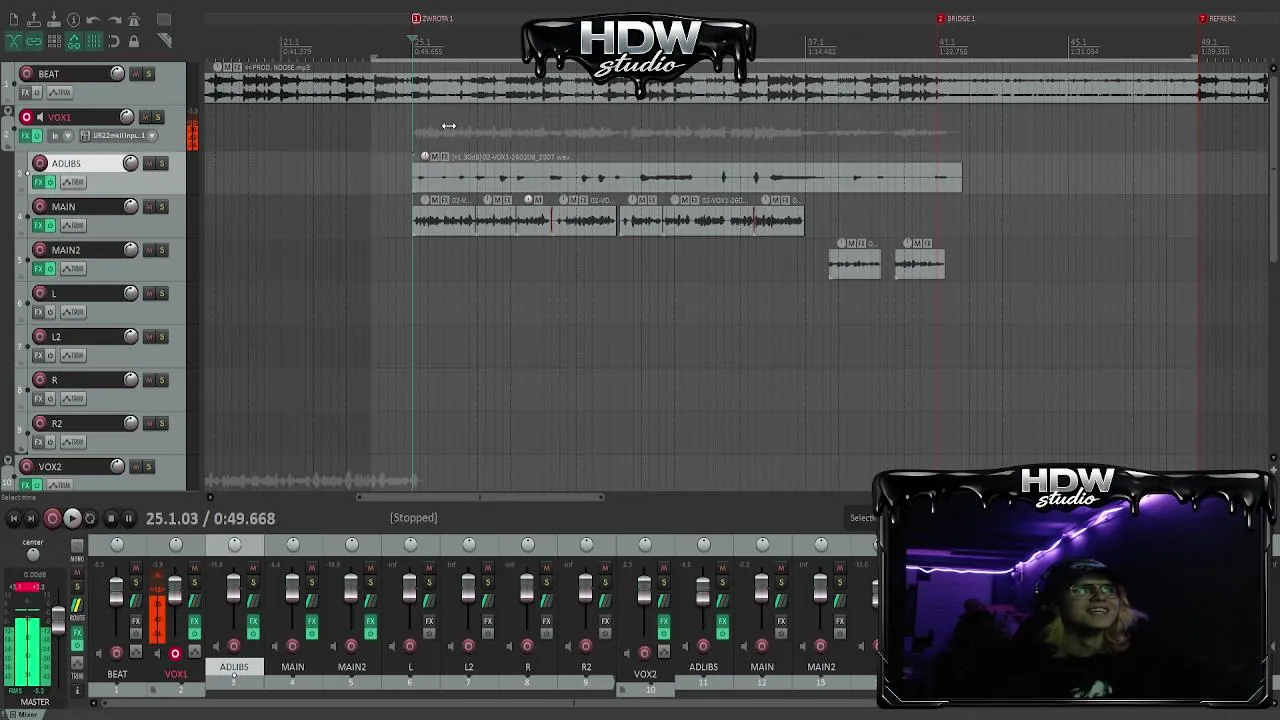Select BEAT channel label in mixer

point(117,674)
